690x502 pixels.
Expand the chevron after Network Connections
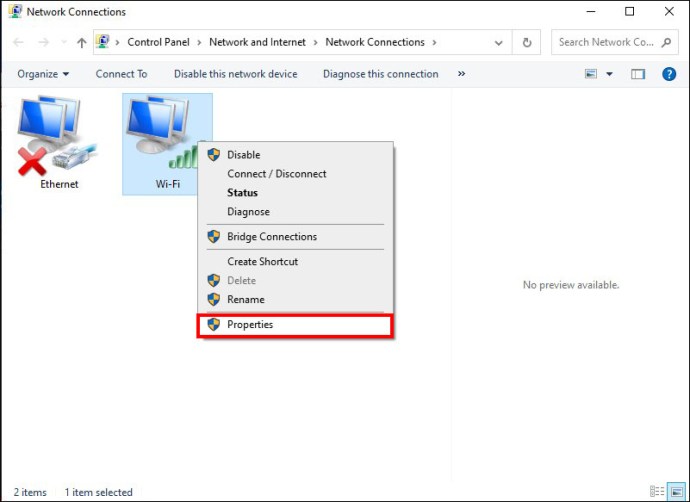coord(434,42)
